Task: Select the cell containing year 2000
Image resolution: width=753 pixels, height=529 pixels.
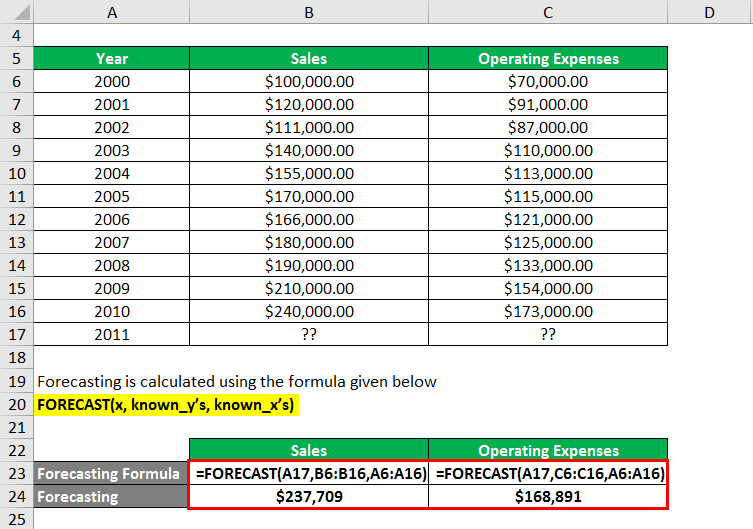Action: pos(111,81)
